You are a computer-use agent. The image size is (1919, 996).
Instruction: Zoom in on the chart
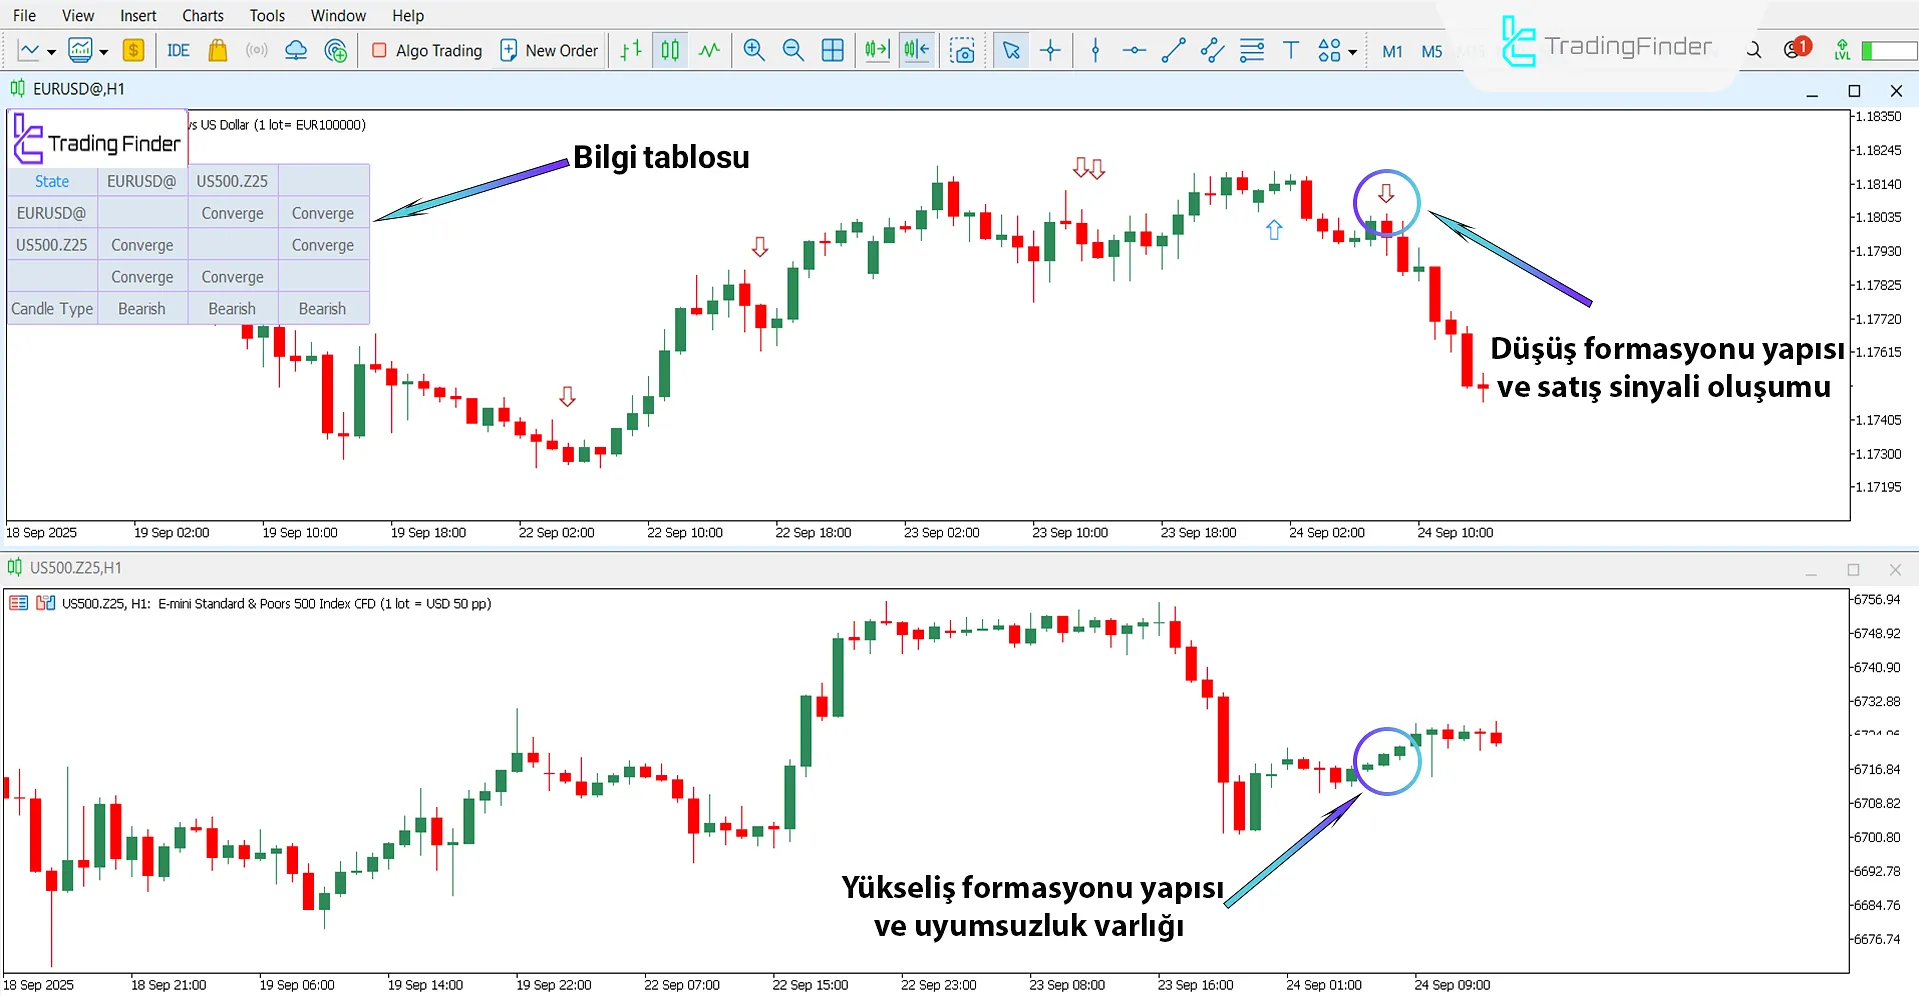[754, 50]
